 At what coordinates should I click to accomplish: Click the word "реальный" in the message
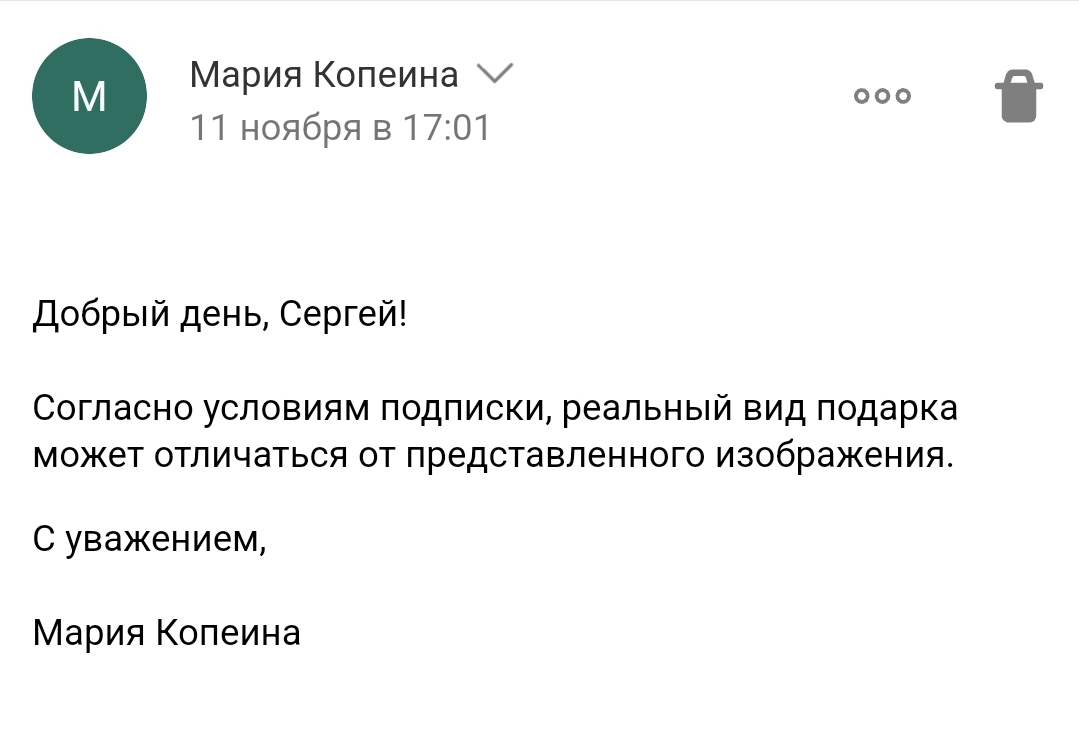644,410
